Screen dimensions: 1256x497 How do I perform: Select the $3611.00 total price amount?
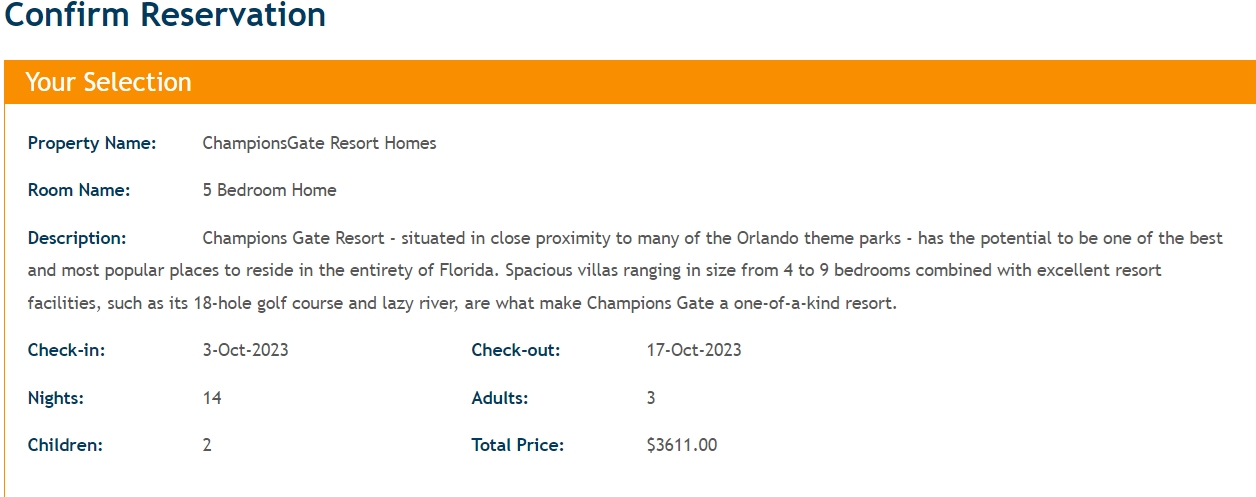pyautogui.click(x=682, y=445)
